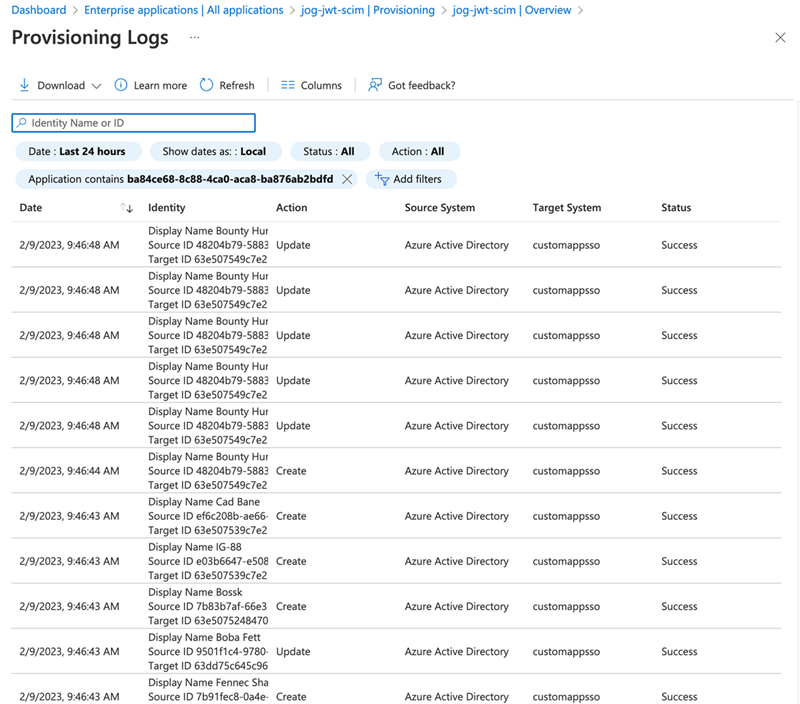Expand the Download dropdown chevron
The width and height of the screenshot is (800, 704).
(x=97, y=86)
